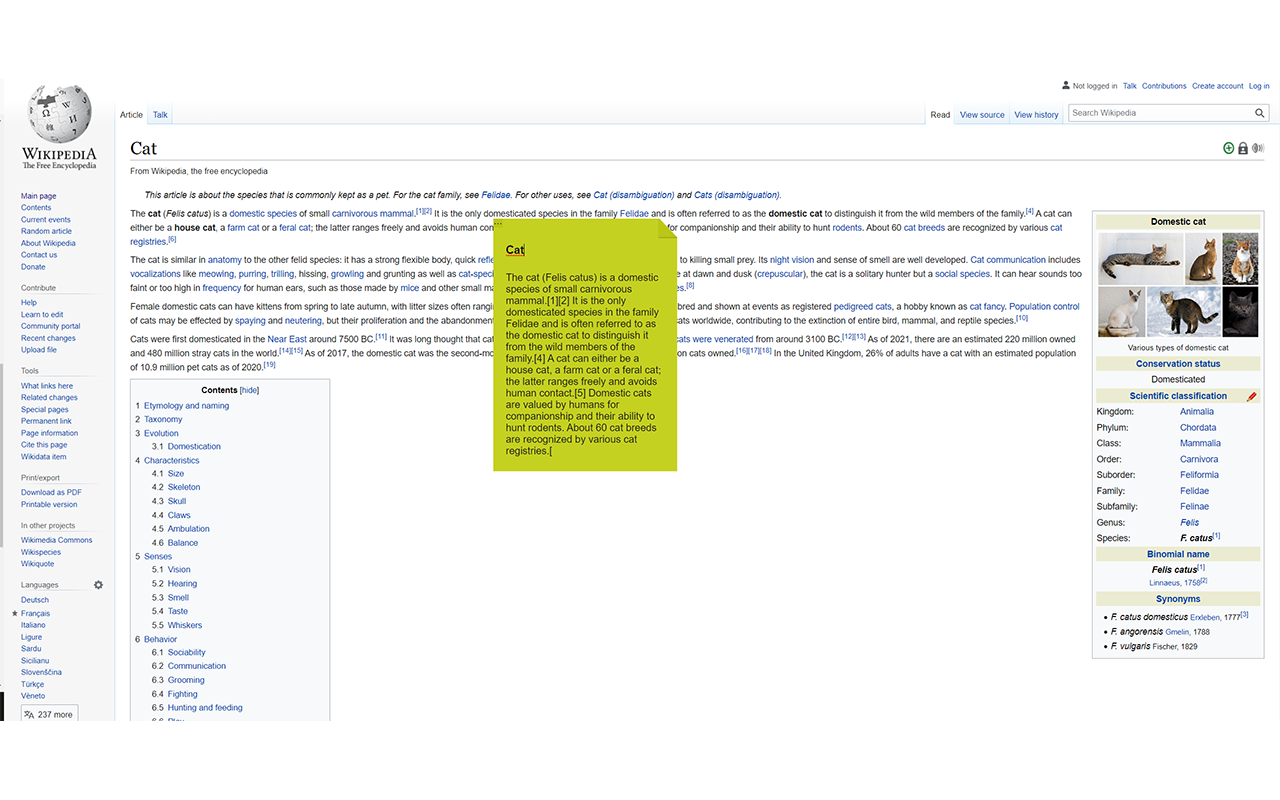Image resolution: width=1280 pixels, height=800 pixels.
Task: Open Recent changes in the sidebar
Action: [48, 338]
